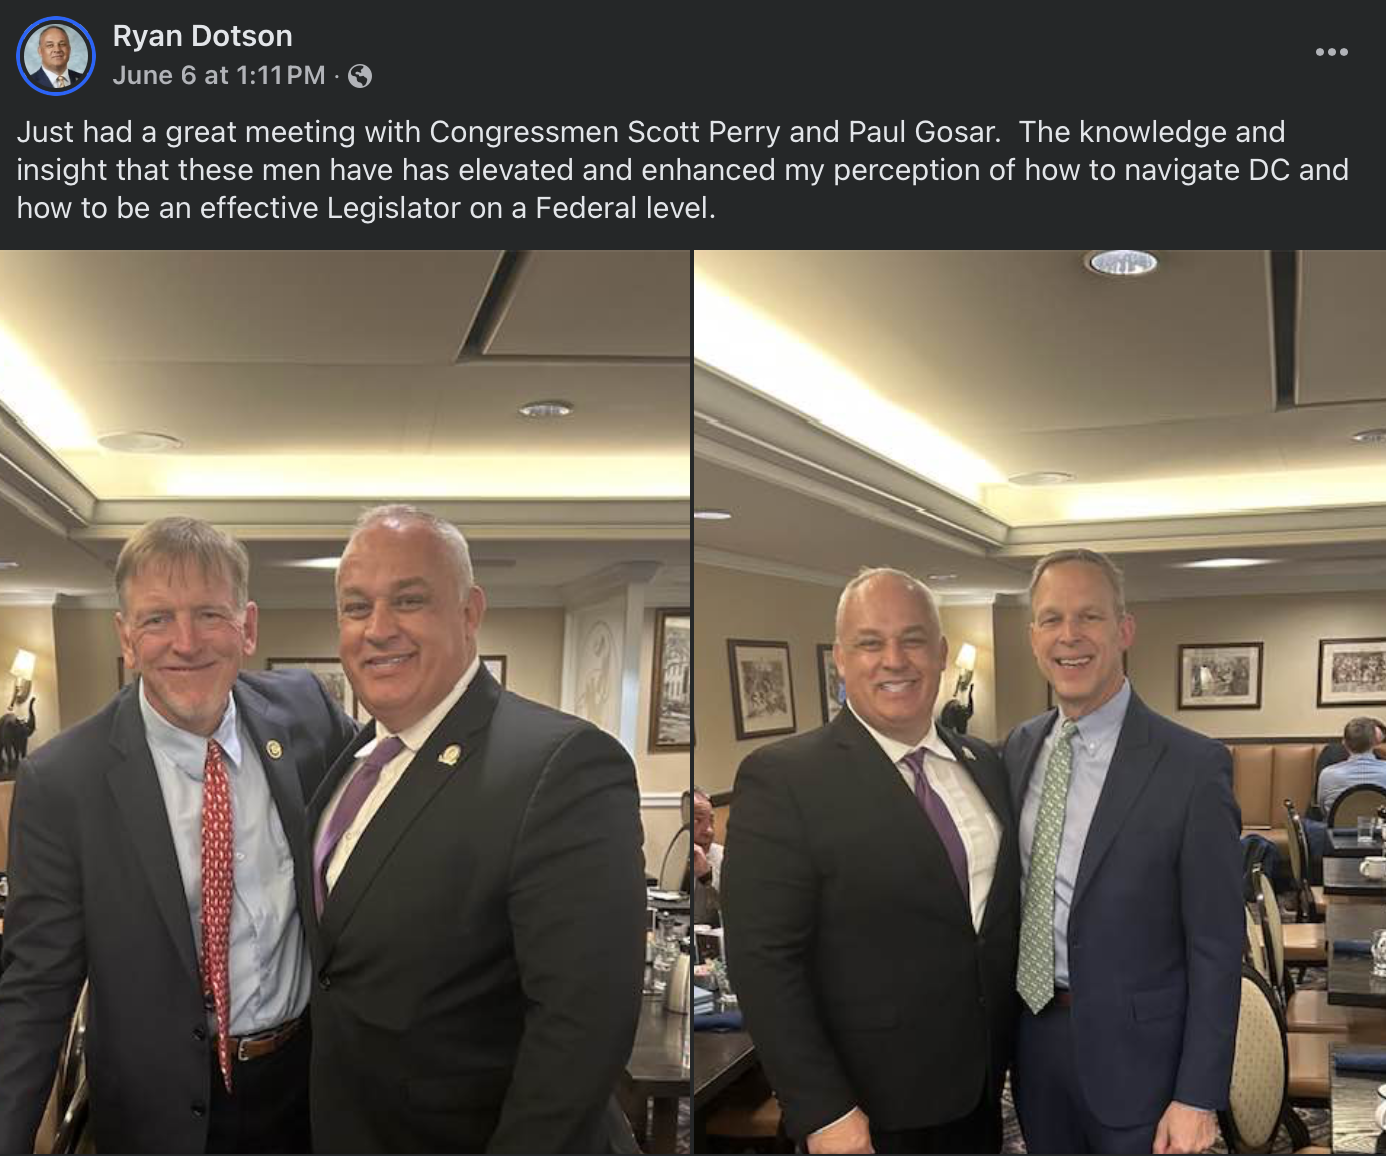This screenshot has height=1156, width=1386.
Task: Open the left photo with red tie
Action: coord(345,702)
